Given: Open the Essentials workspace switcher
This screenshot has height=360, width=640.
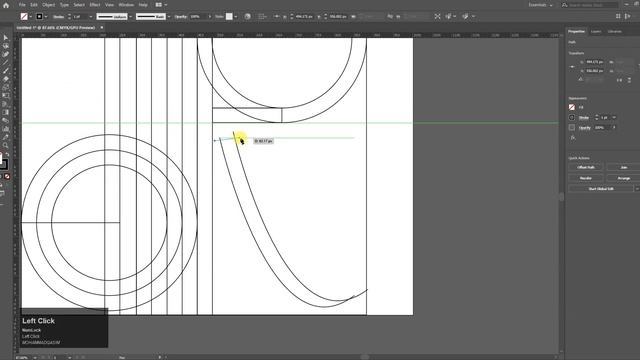Looking at the screenshot, I should [x=540, y=5].
